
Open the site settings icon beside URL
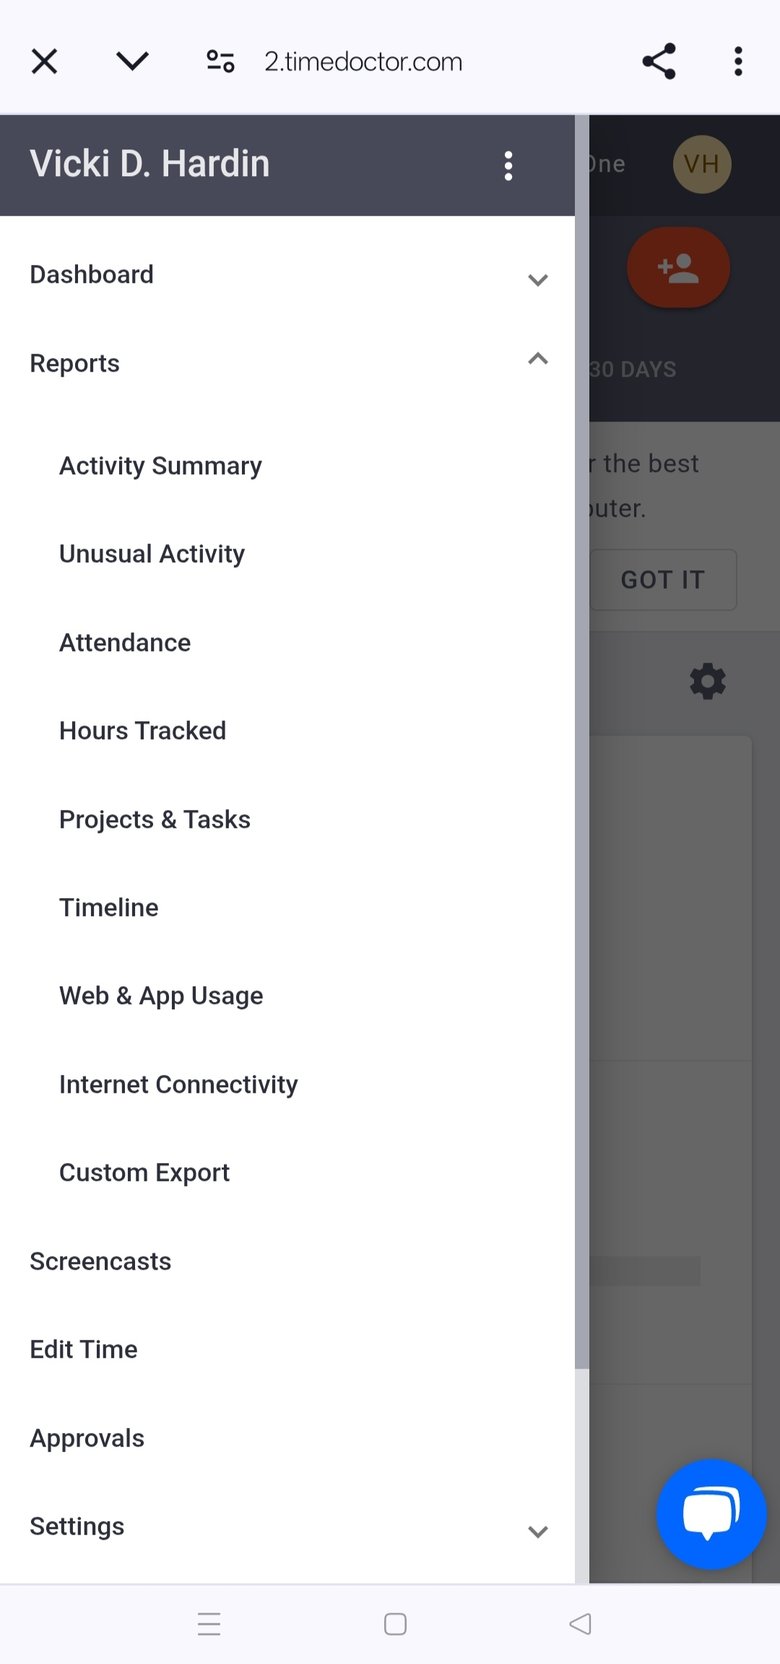(220, 61)
